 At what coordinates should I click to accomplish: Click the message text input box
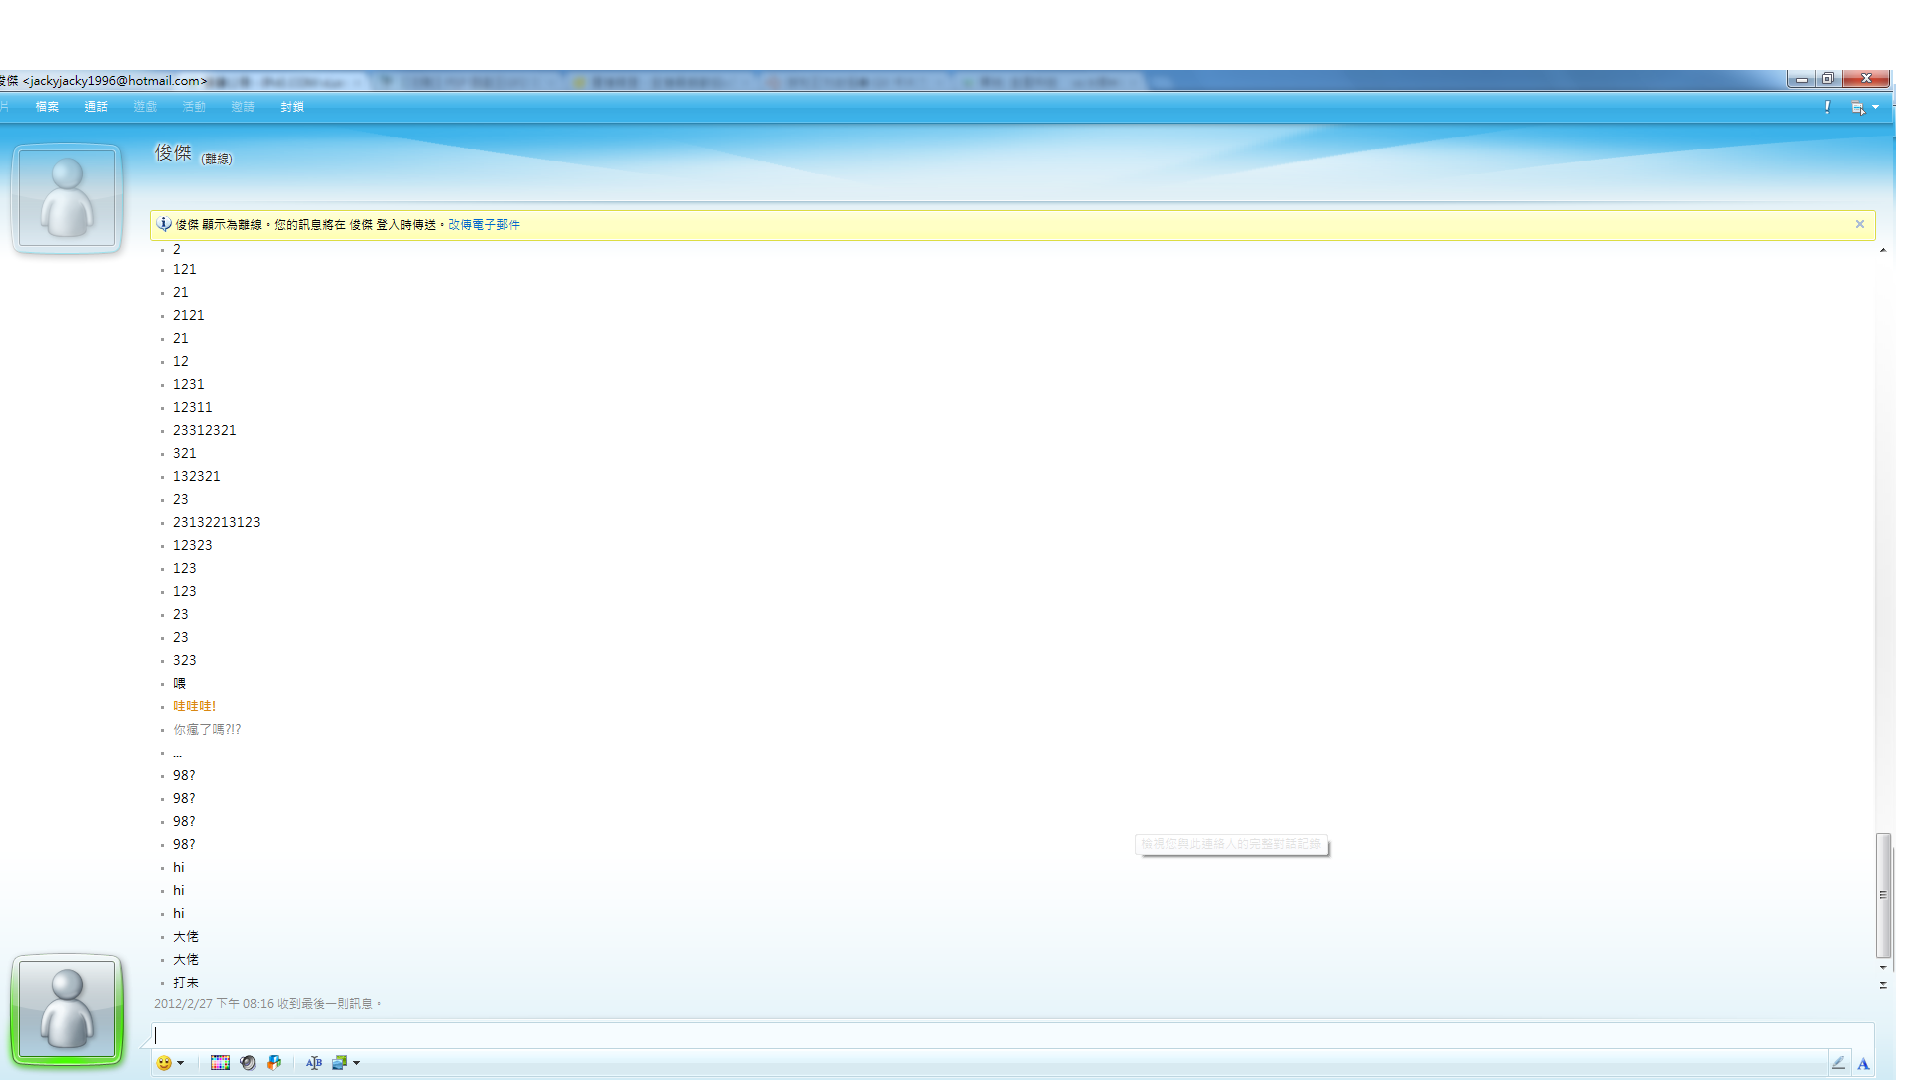click(1000, 1035)
